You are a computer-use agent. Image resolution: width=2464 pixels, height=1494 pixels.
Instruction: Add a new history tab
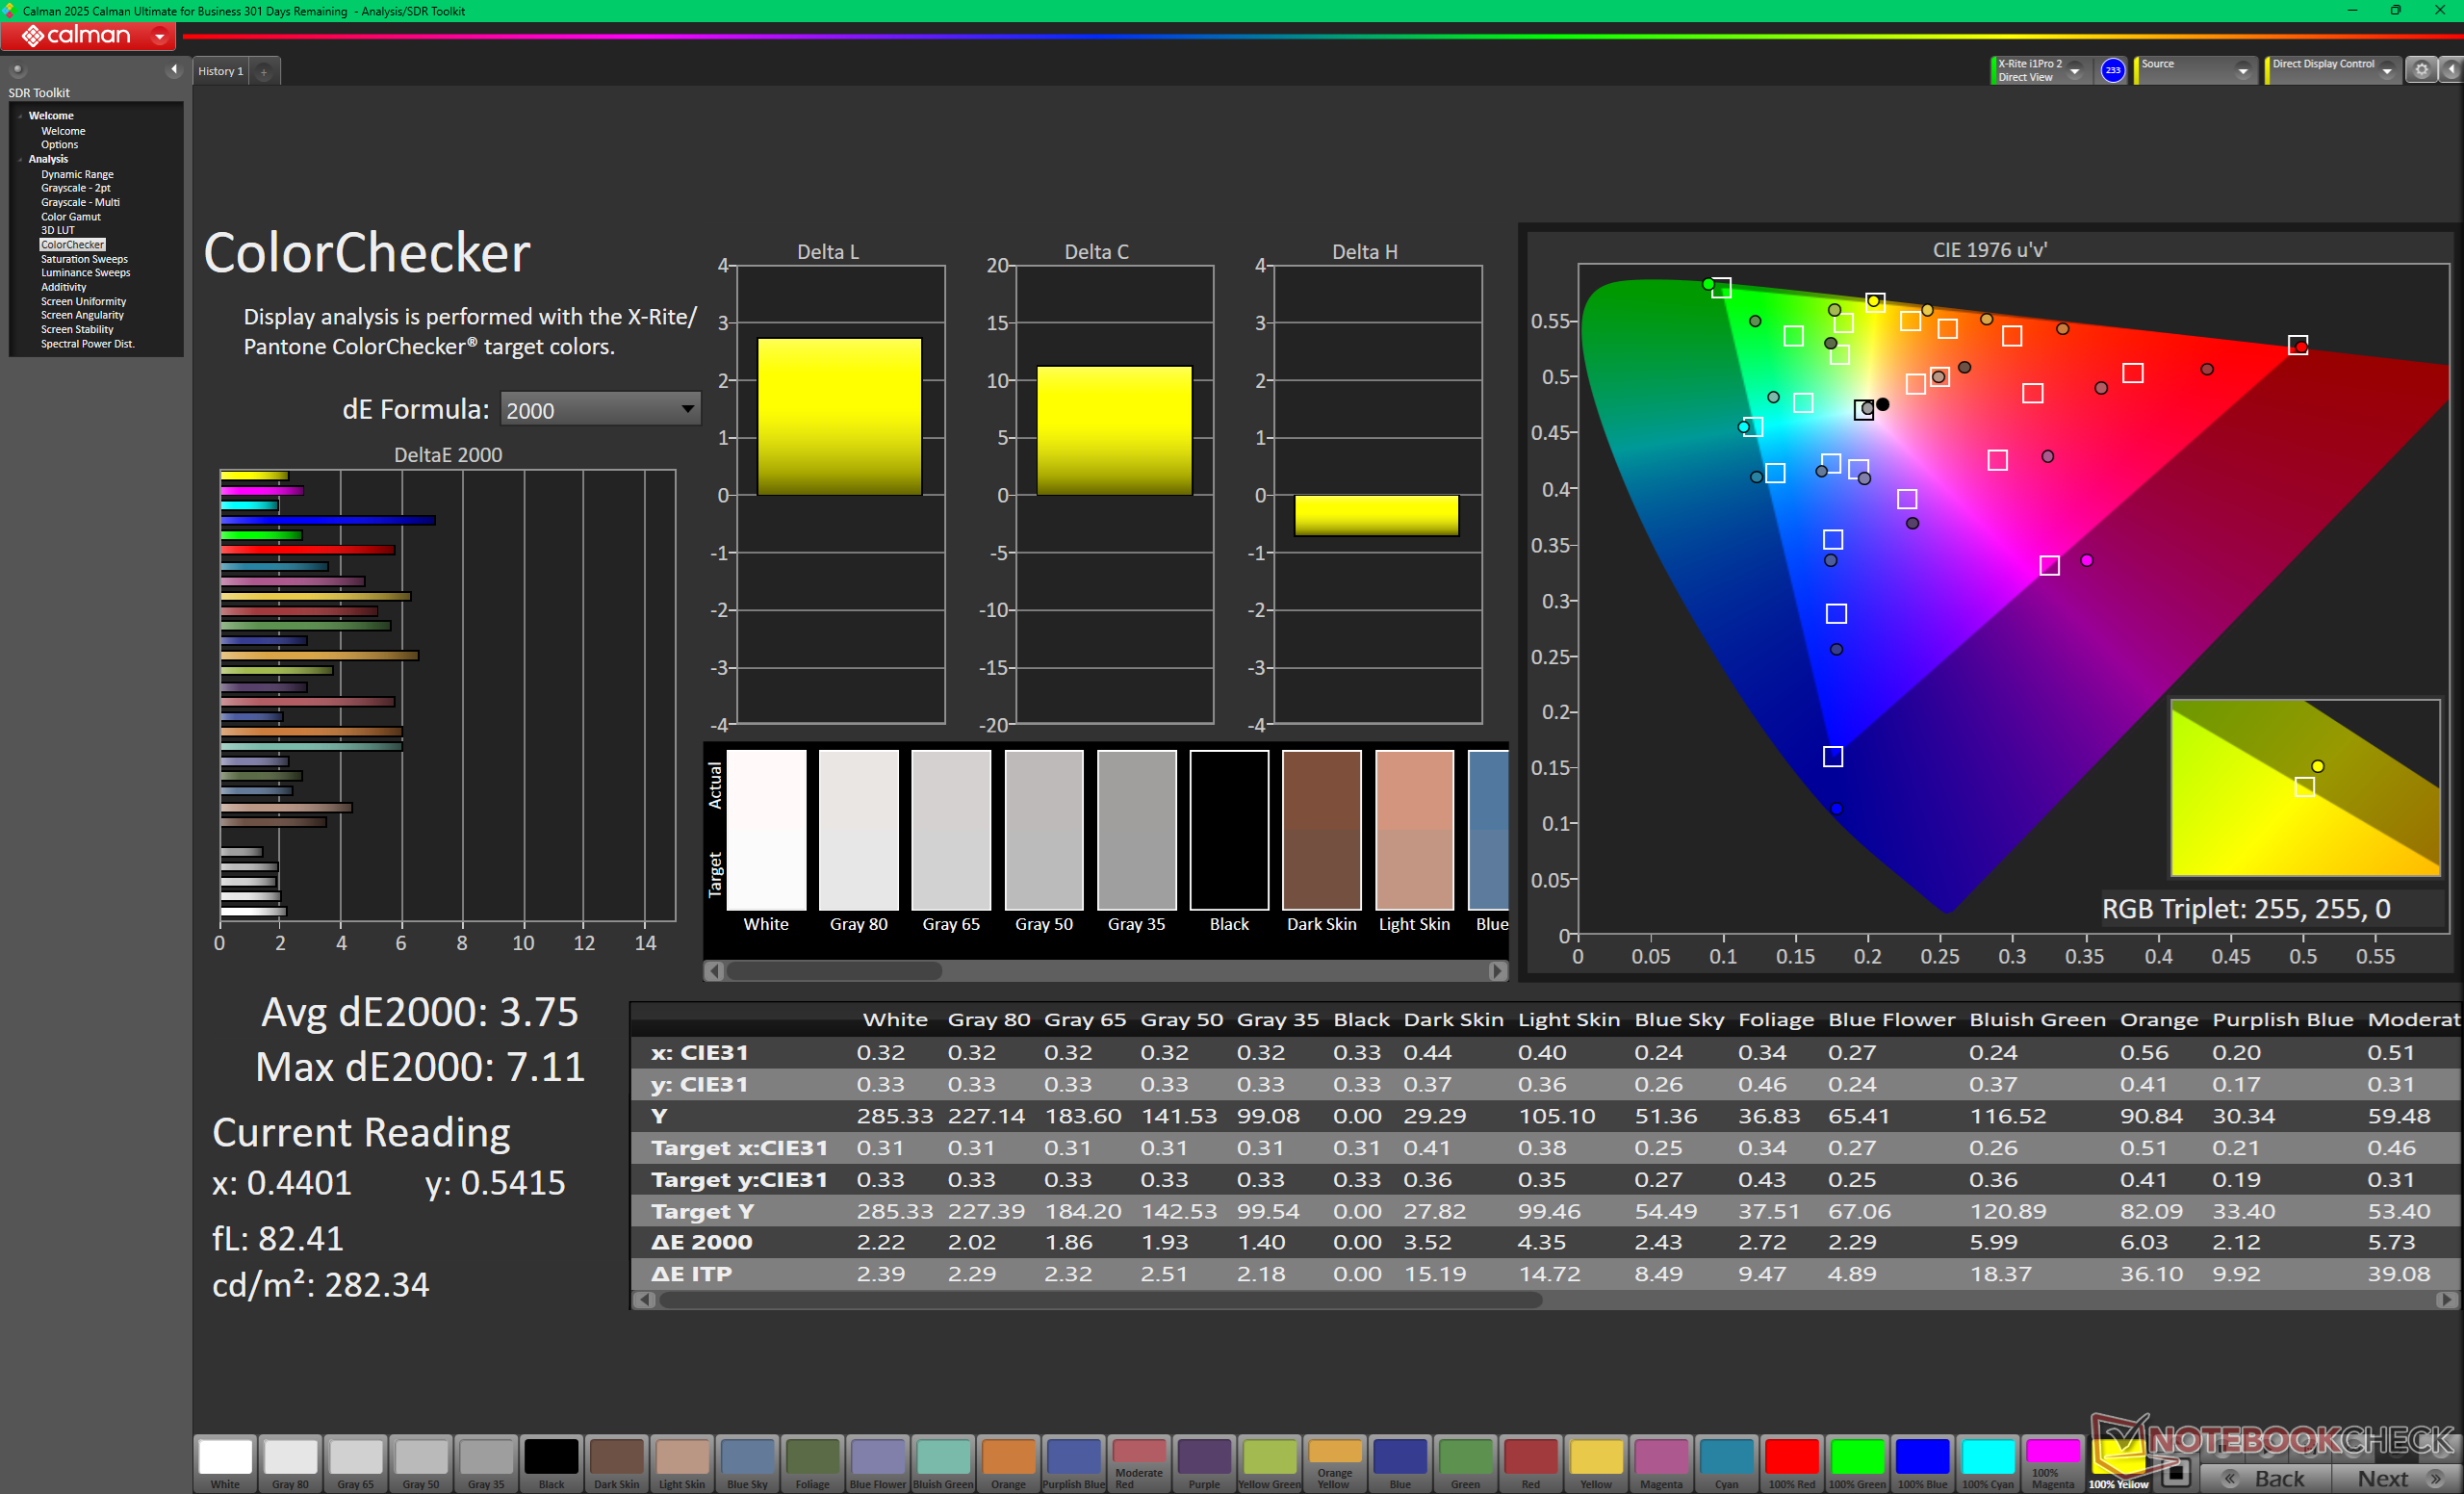pyautogui.click(x=264, y=72)
